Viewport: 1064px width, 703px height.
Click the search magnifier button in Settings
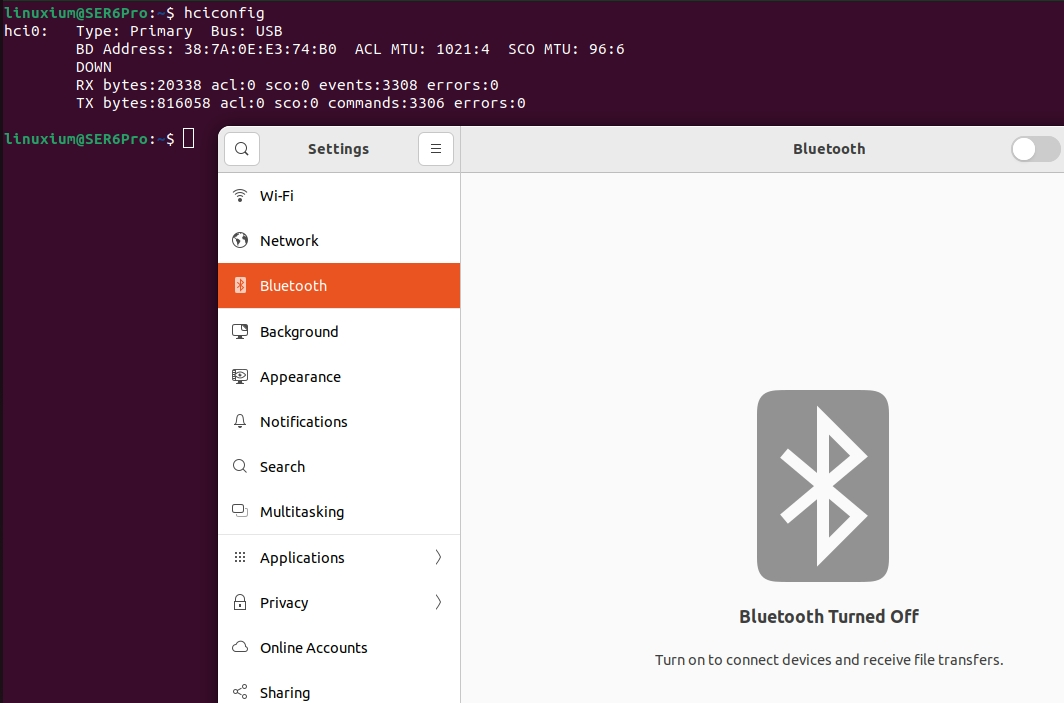242,149
